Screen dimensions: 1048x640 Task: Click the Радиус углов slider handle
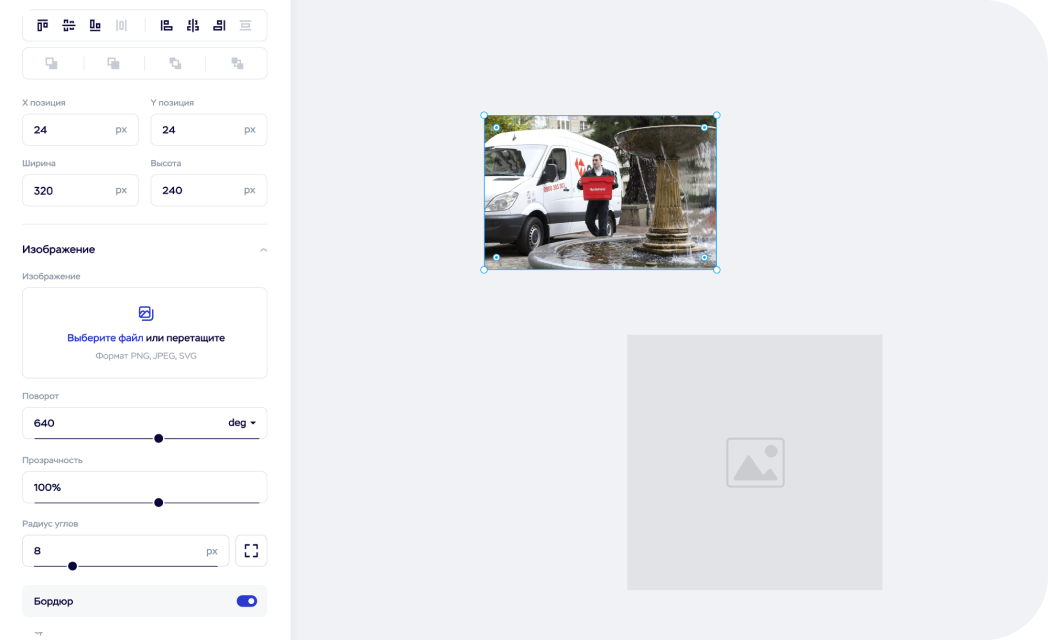point(72,566)
